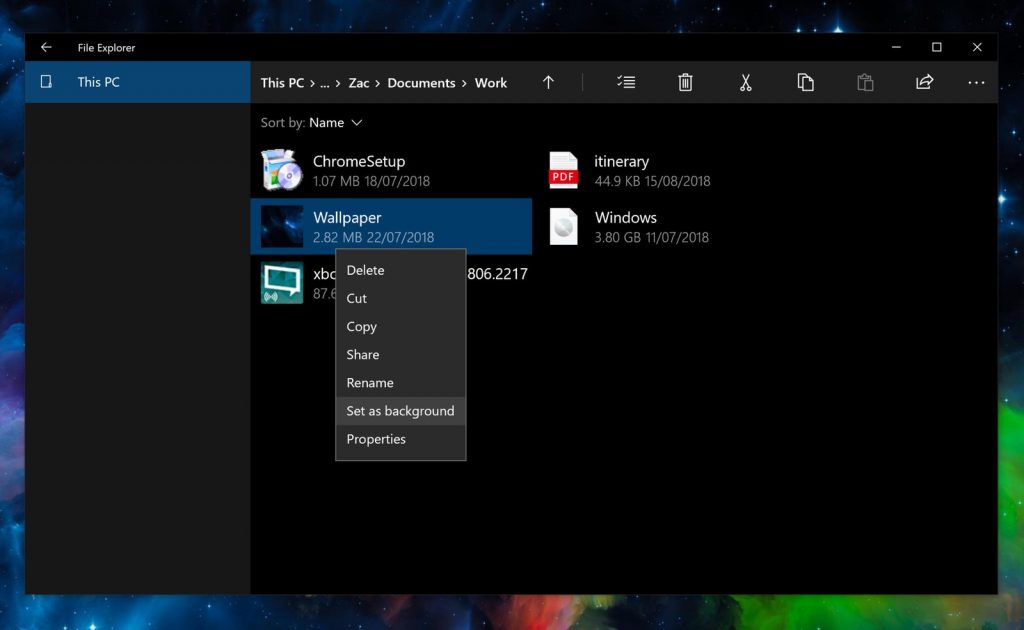Open the itinerary PDF file icon
The height and width of the screenshot is (630, 1024).
[x=563, y=170]
